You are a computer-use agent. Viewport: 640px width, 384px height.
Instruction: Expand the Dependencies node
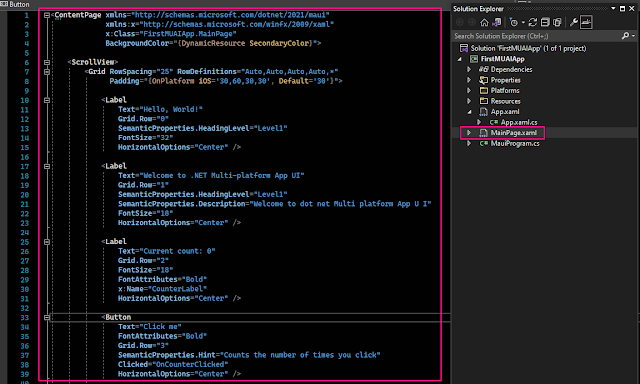[469, 69]
